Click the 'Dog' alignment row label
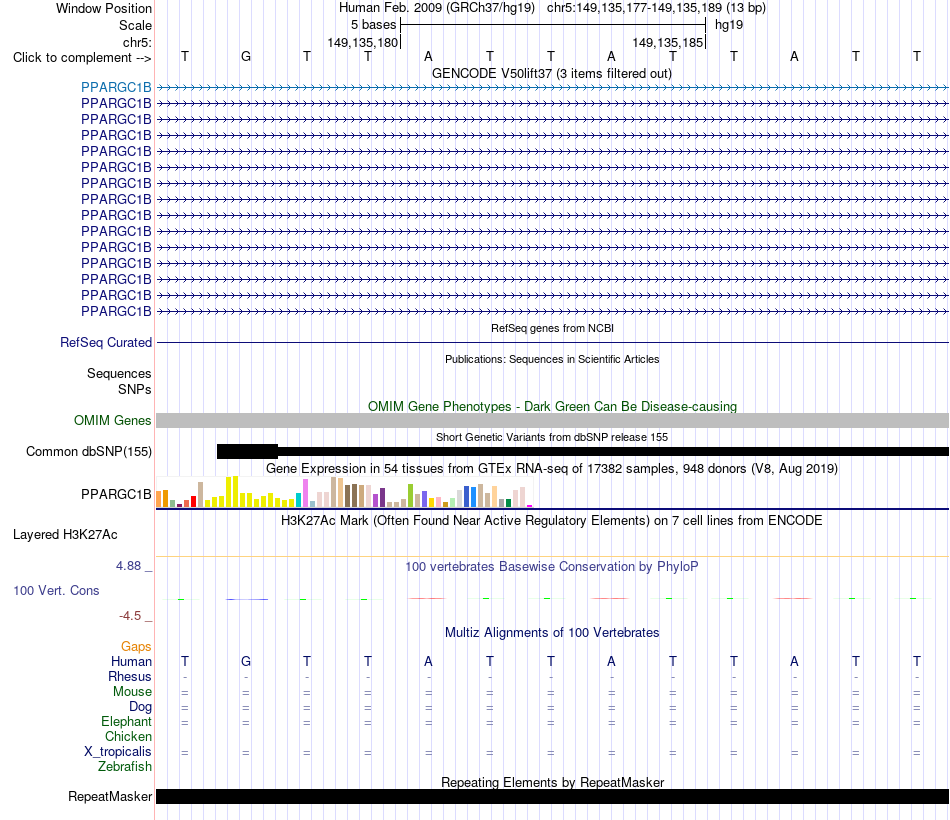 coord(140,707)
